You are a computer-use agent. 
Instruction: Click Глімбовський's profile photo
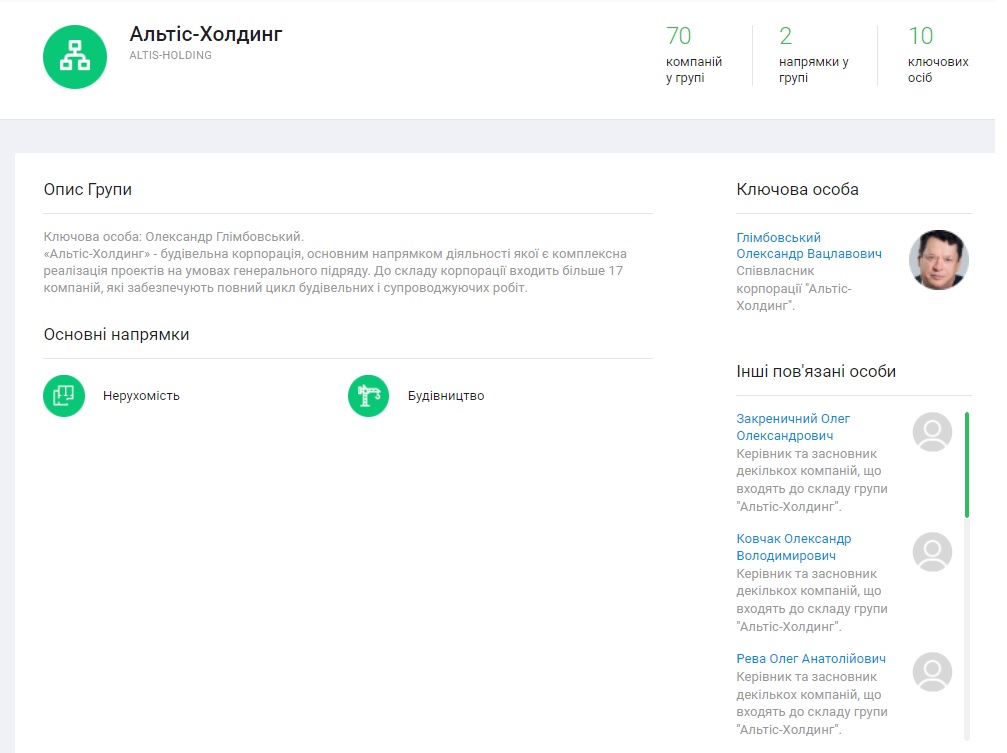(x=938, y=260)
